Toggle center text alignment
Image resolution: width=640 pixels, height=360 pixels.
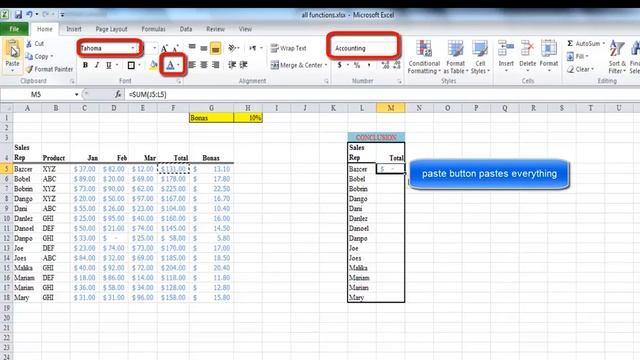(x=204, y=65)
